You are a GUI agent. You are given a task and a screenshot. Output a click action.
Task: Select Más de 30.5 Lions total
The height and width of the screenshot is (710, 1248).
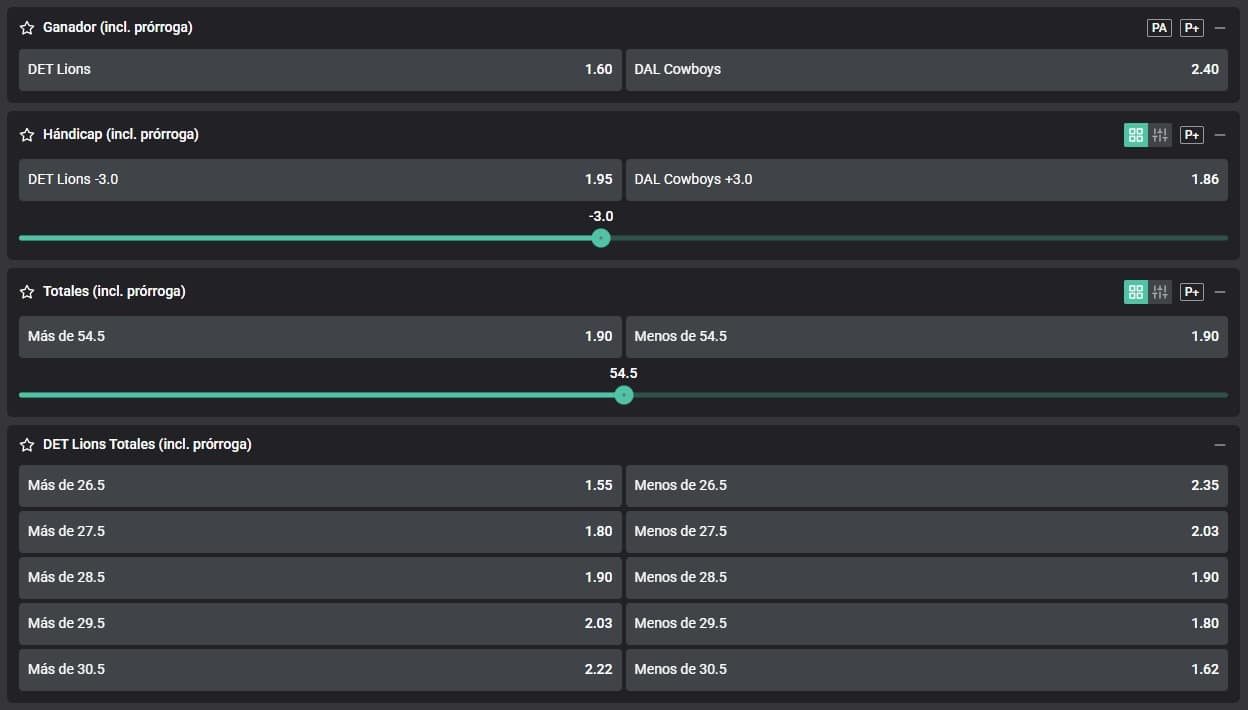click(x=320, y=670)
